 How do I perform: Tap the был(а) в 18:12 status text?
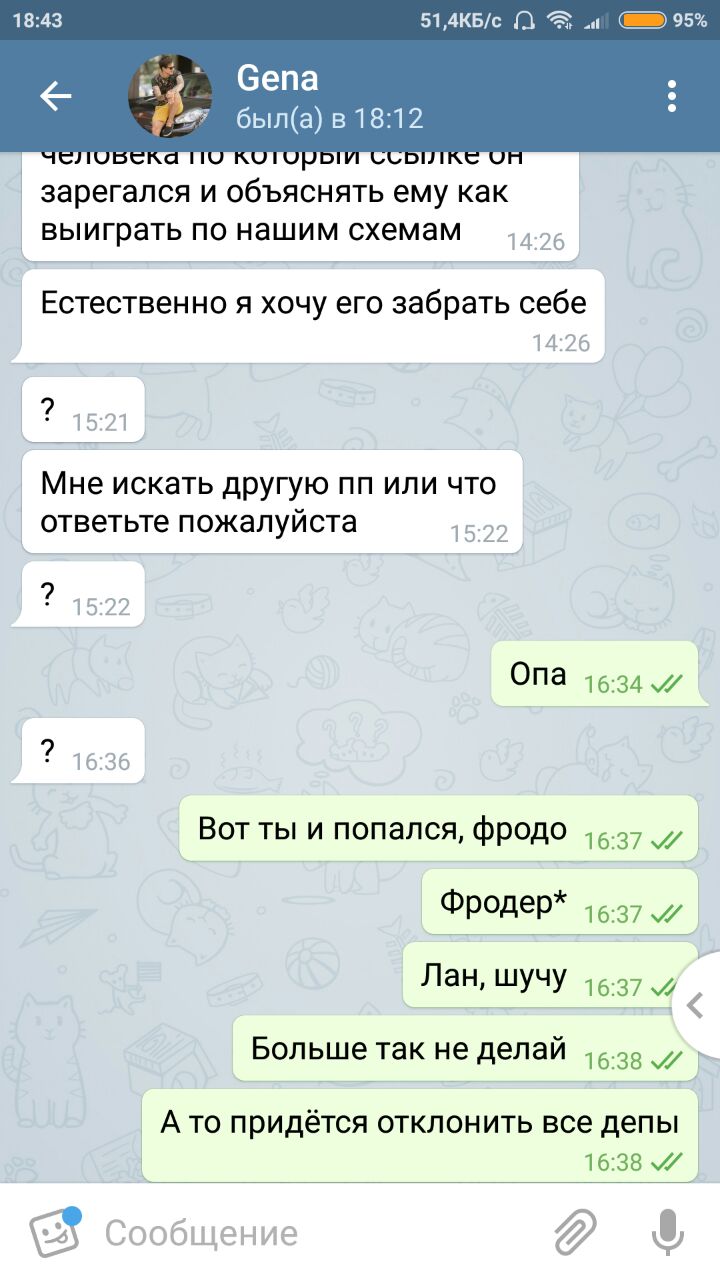point(330,119)
